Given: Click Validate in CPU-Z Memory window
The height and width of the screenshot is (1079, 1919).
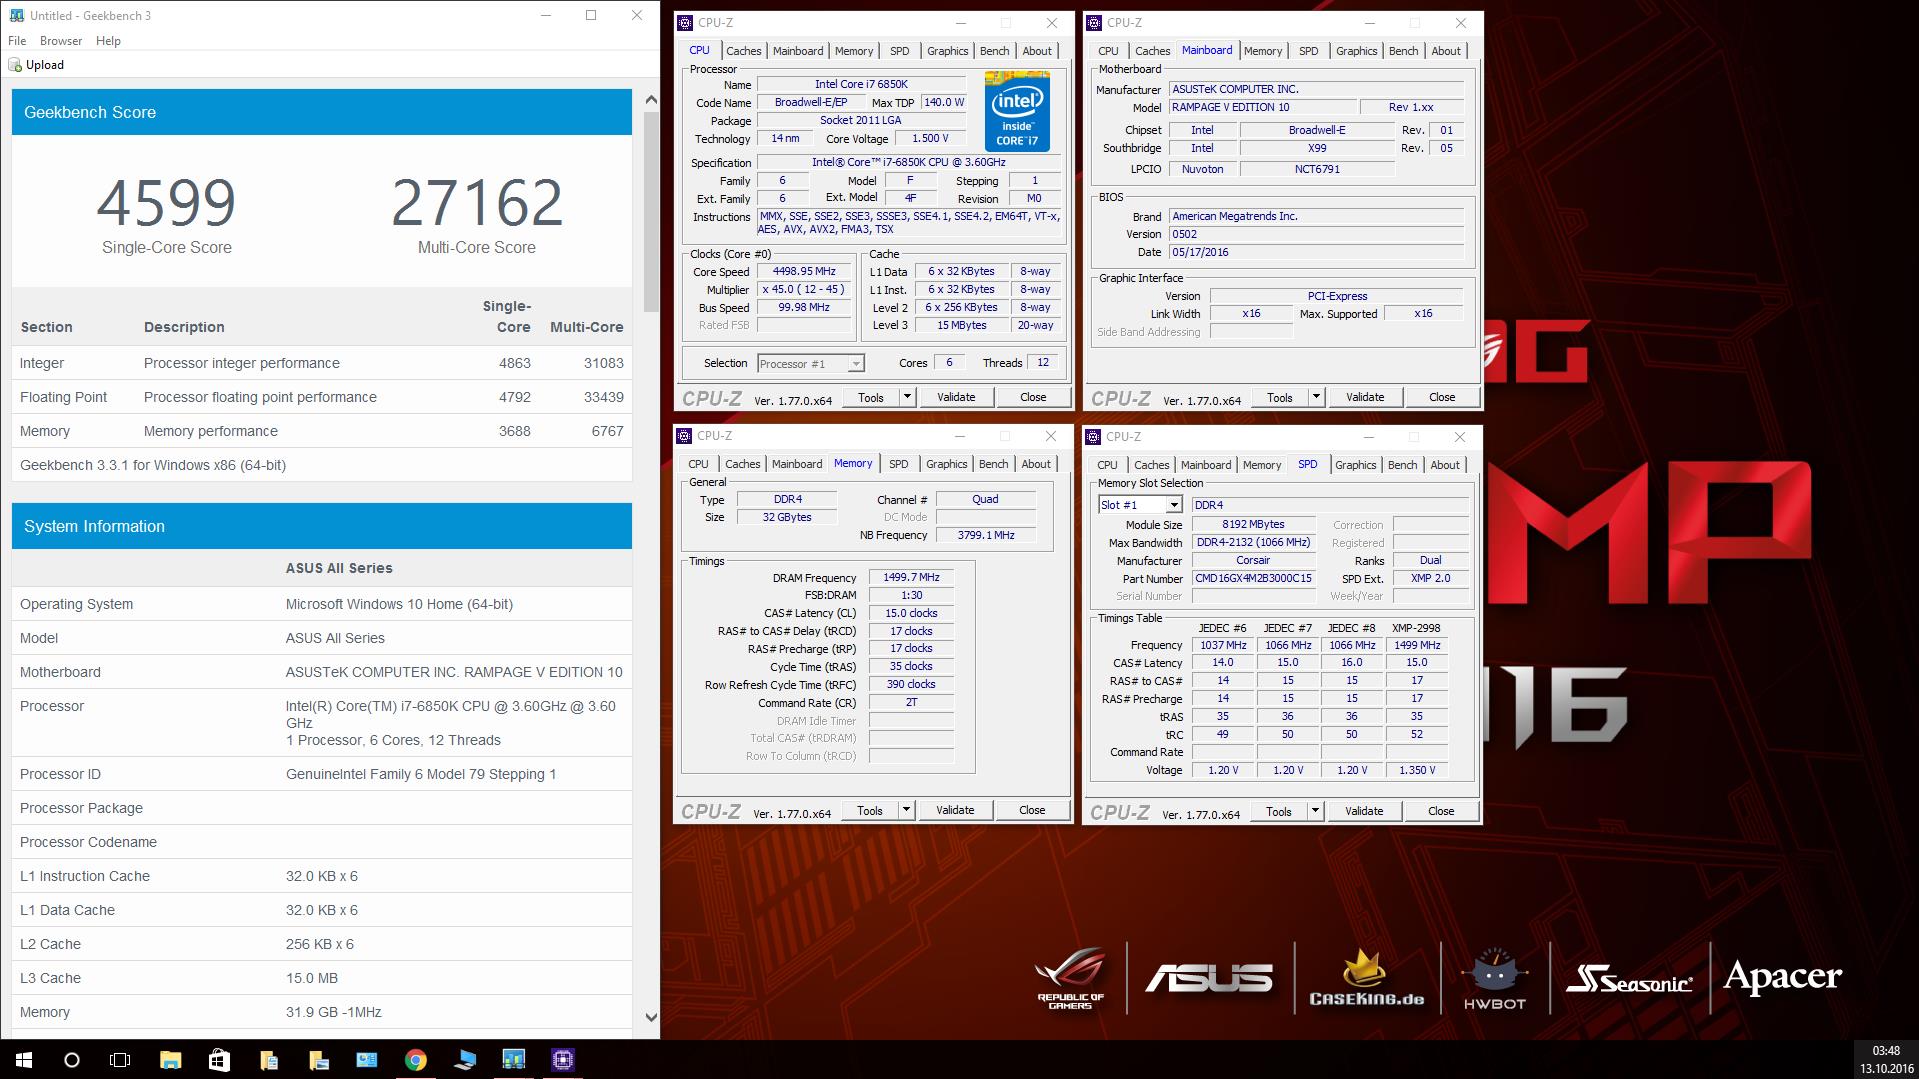Looking at the screenshot, I should click(x=955, y=810).
